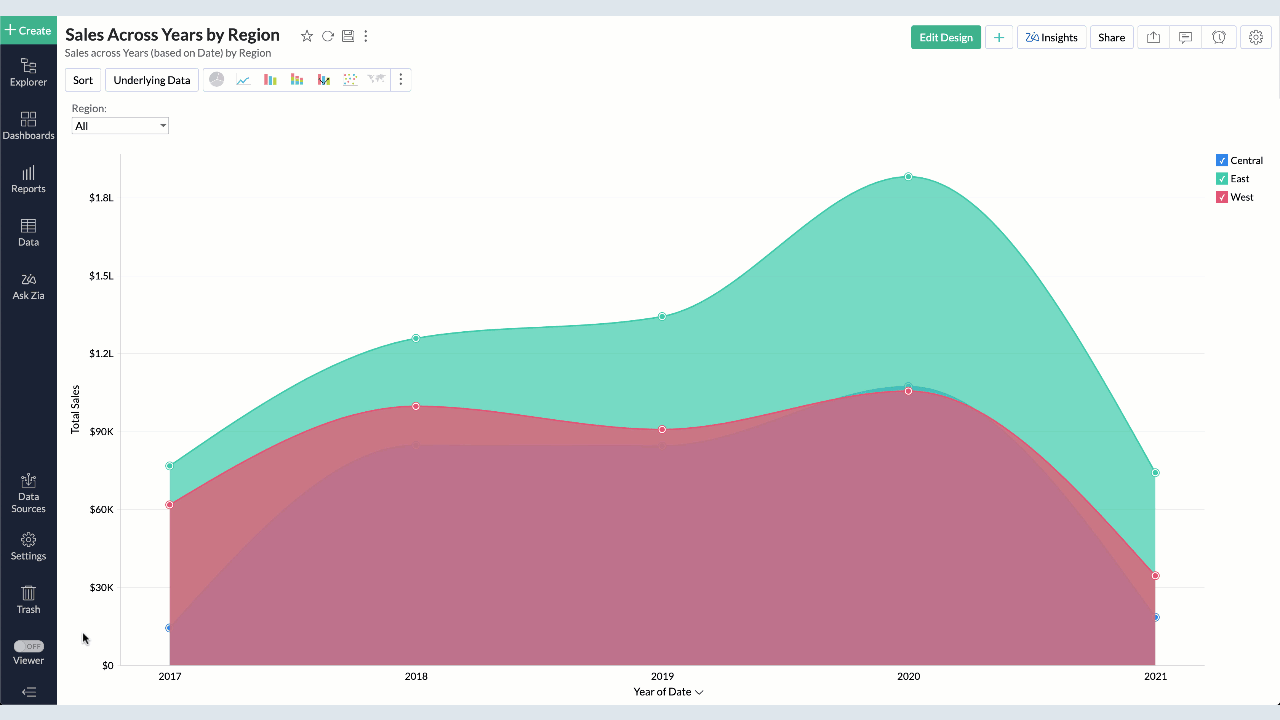Open the Region filter dropdown
Viewport: 1280px width, 720px height.
120,126
